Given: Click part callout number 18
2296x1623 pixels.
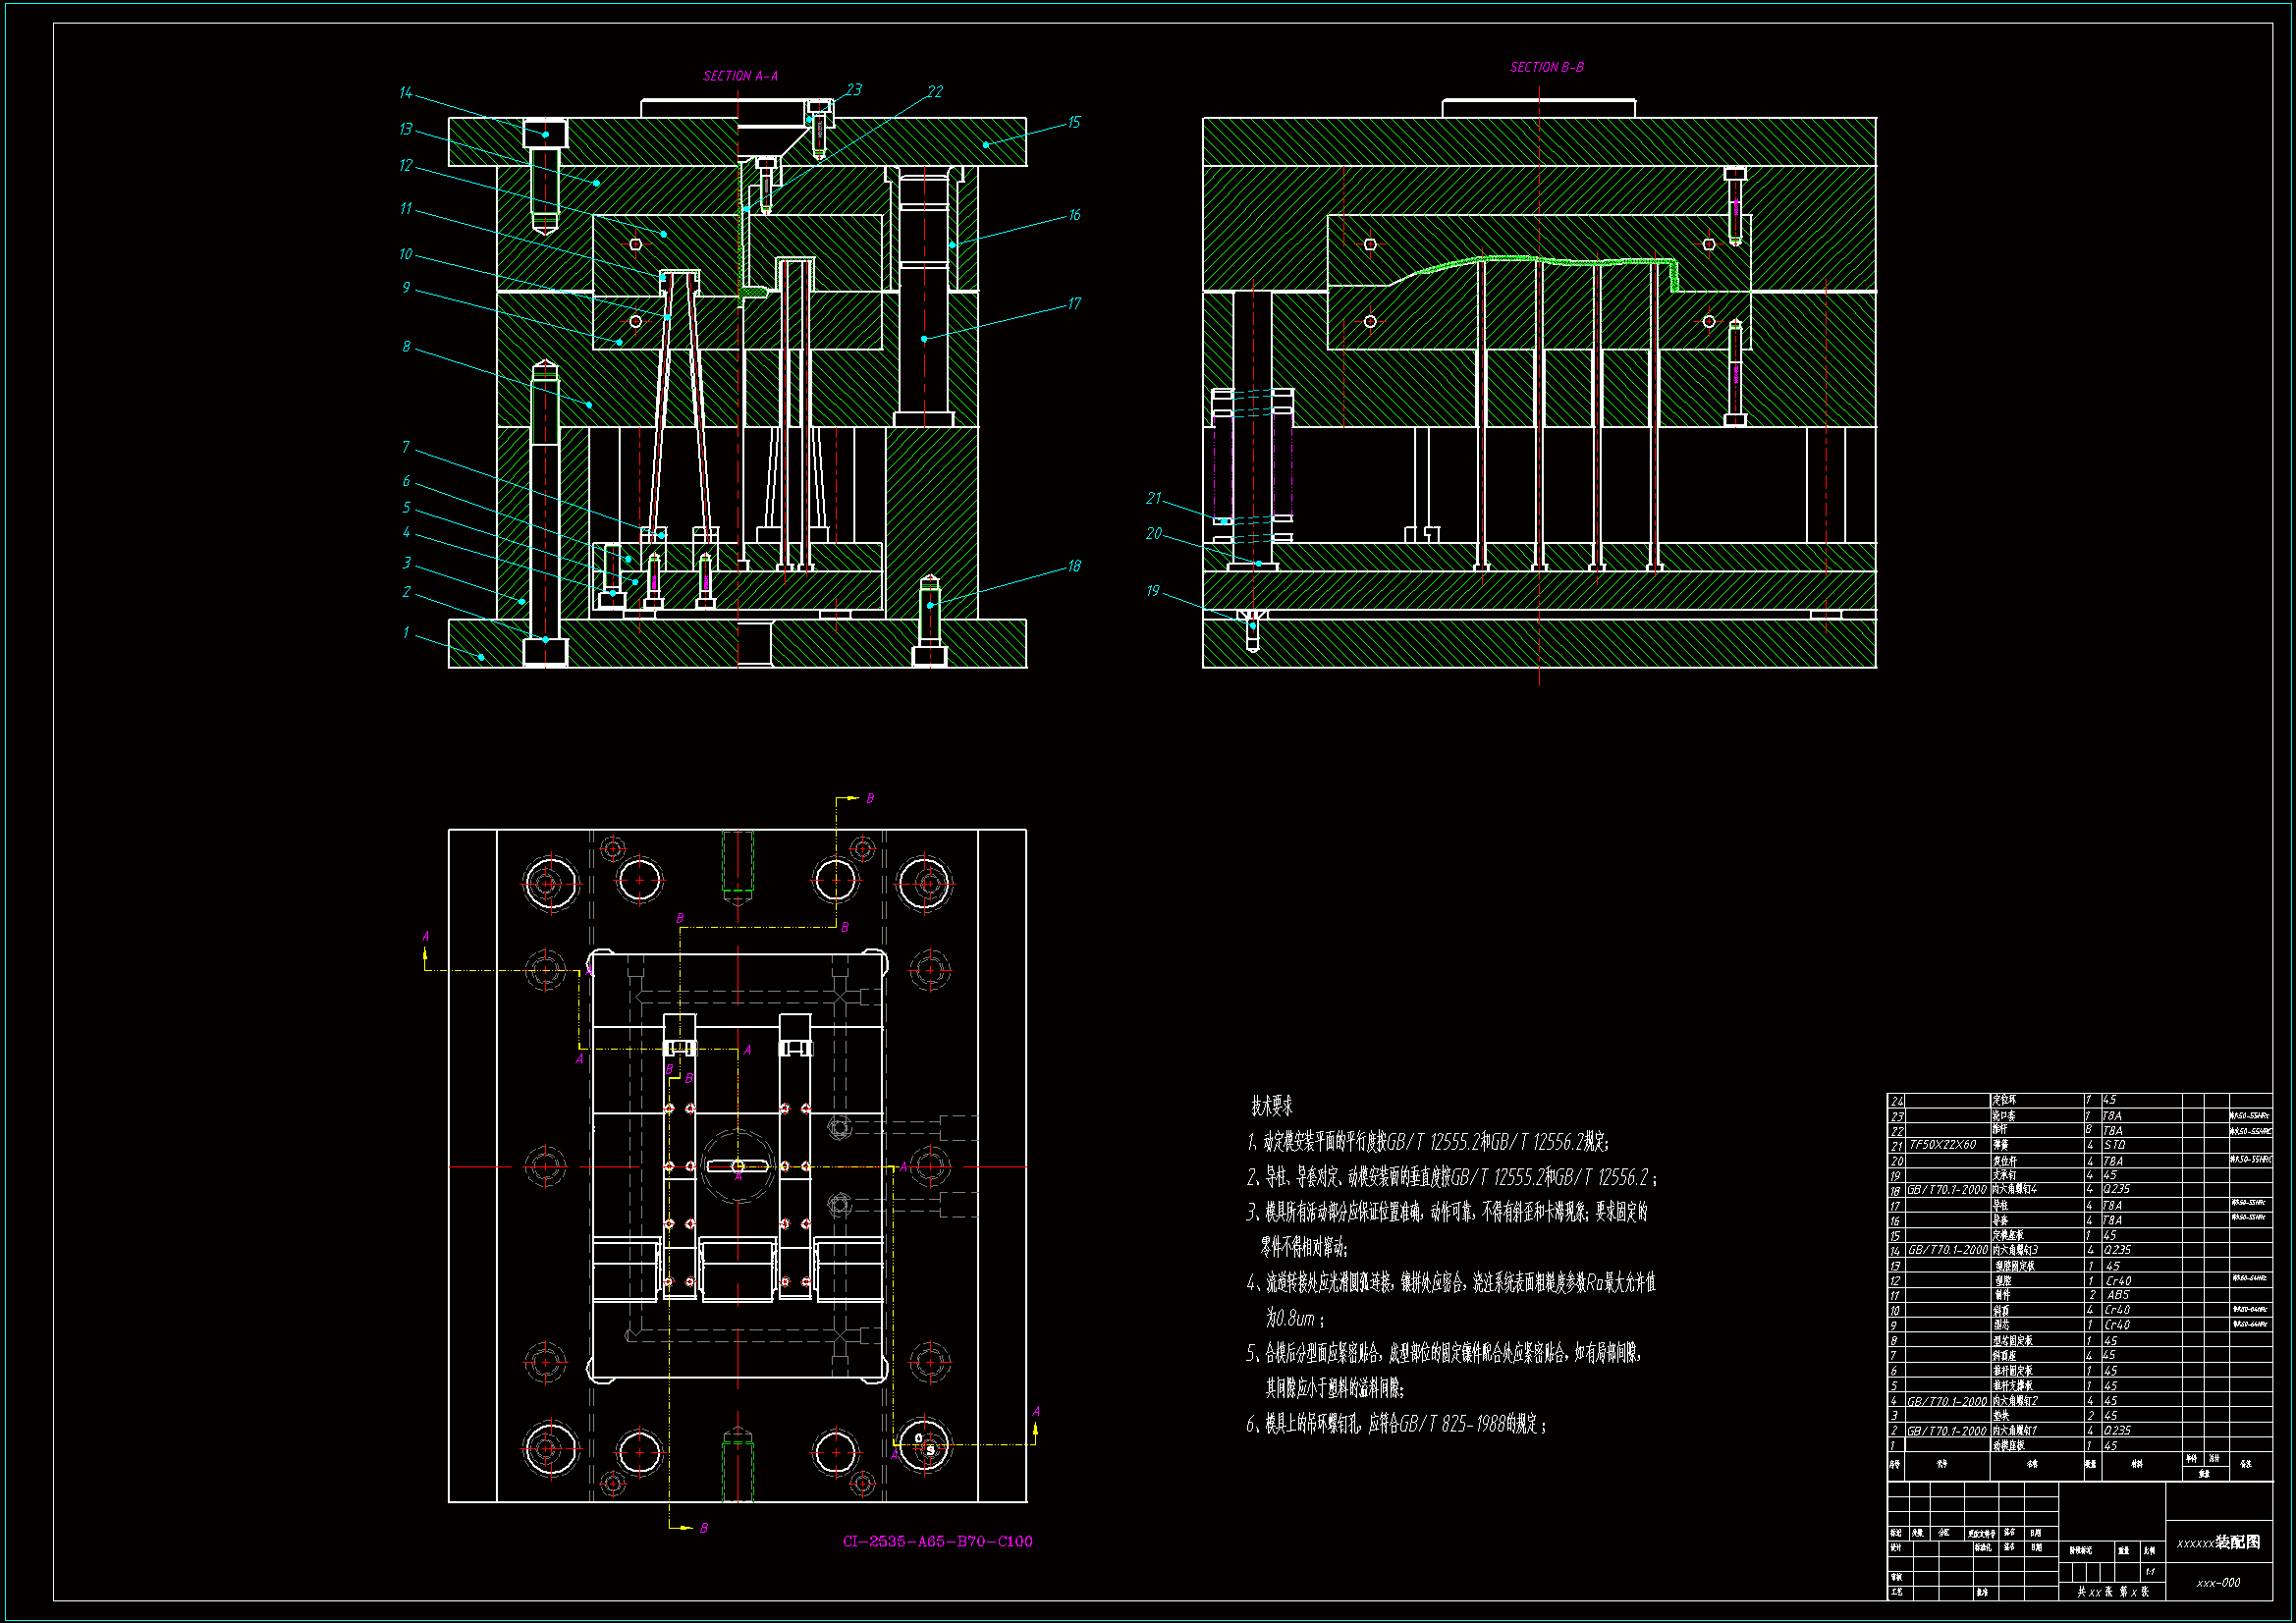Looking at the screenshot, I should click(1073, 566).
